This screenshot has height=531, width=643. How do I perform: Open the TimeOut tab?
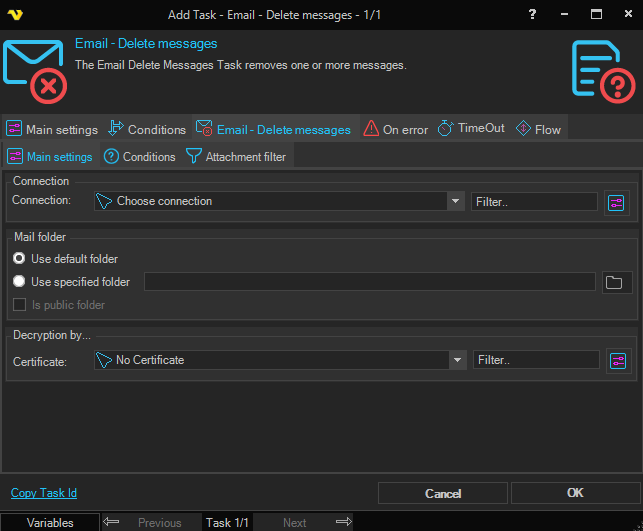tap(471, 129)
